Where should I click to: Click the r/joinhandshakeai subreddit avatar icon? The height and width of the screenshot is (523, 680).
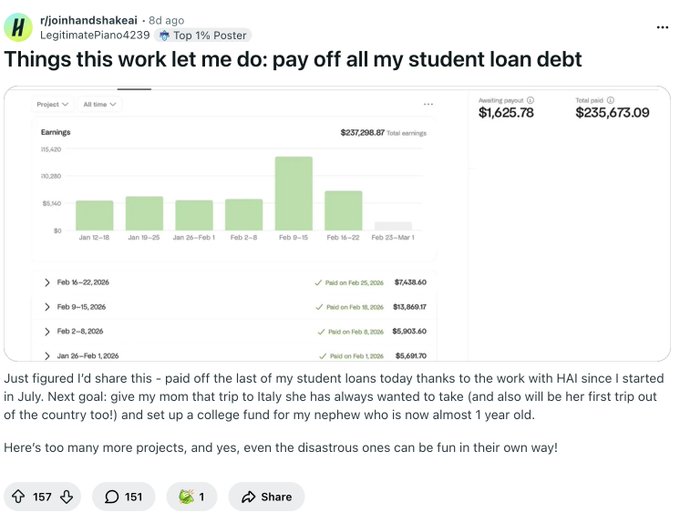coord(18,27)
